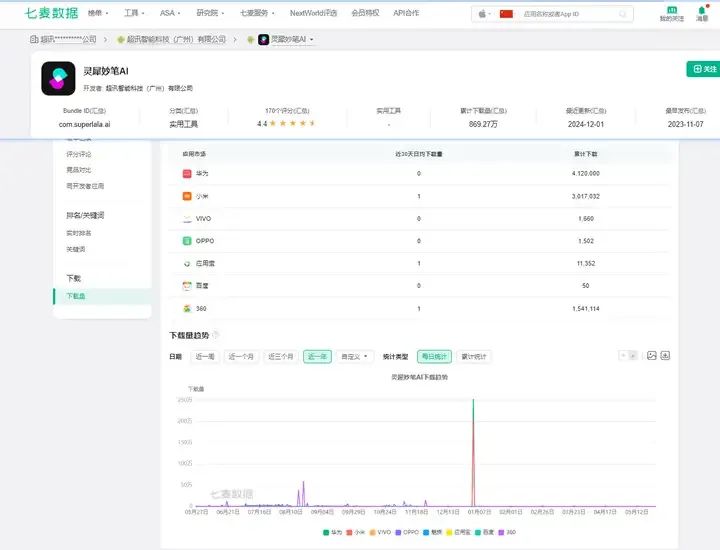Click the help icon beside 下载量趋势
This screenshot has width=720, height=550.
[215, 334]
